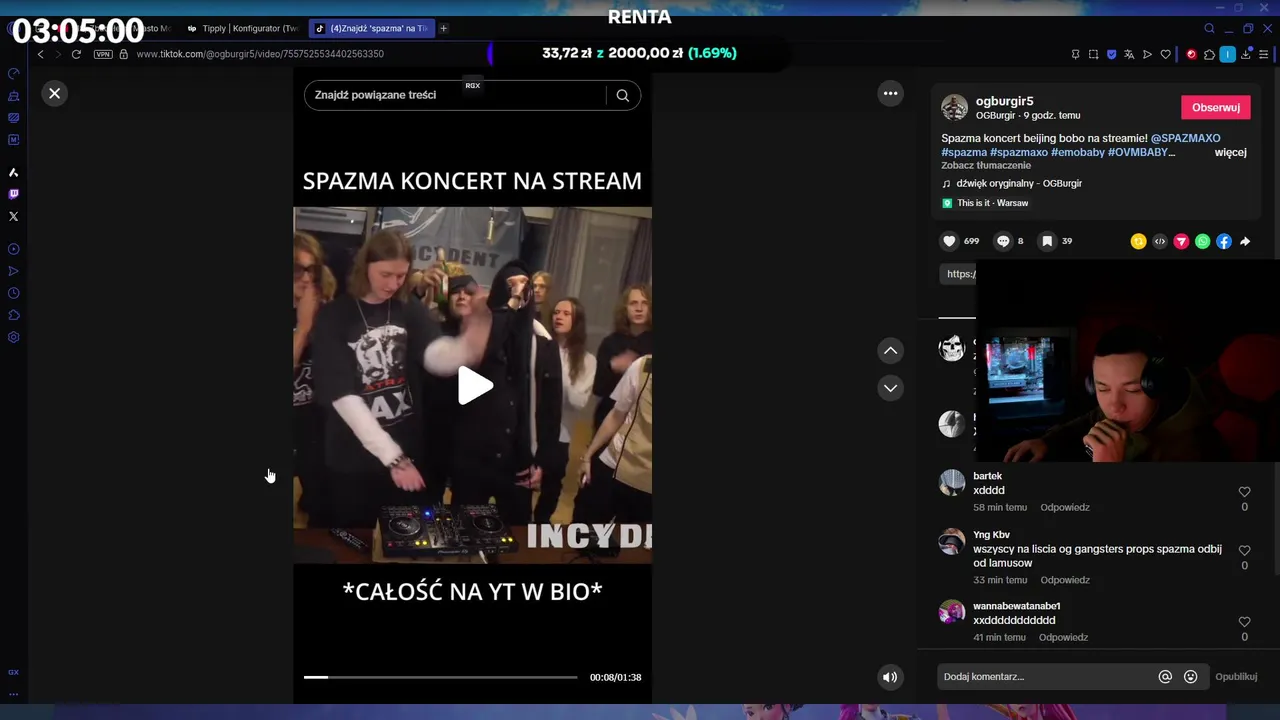Open comments via speech bubble icon
The width and height of the screenshot is (1280, 720).
(x=1003, y=241)
